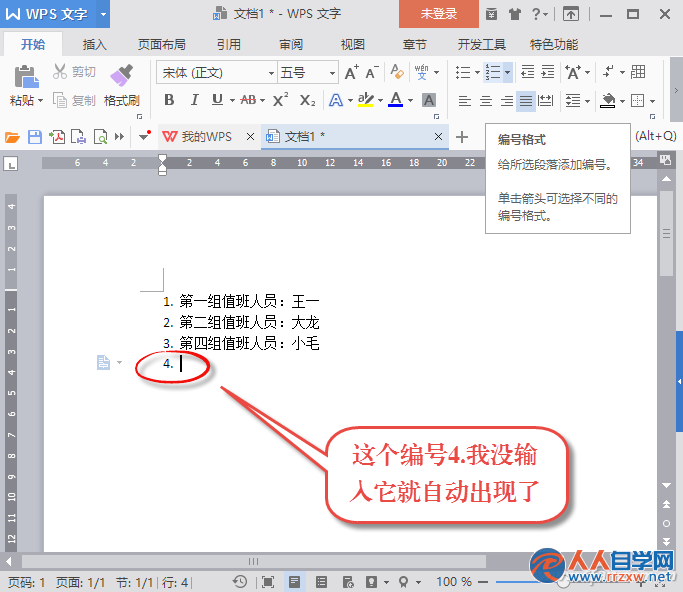The height and width of the screenshot is (592, 683).
Task: Click the Print Preview icon
Action: (101, 137)
